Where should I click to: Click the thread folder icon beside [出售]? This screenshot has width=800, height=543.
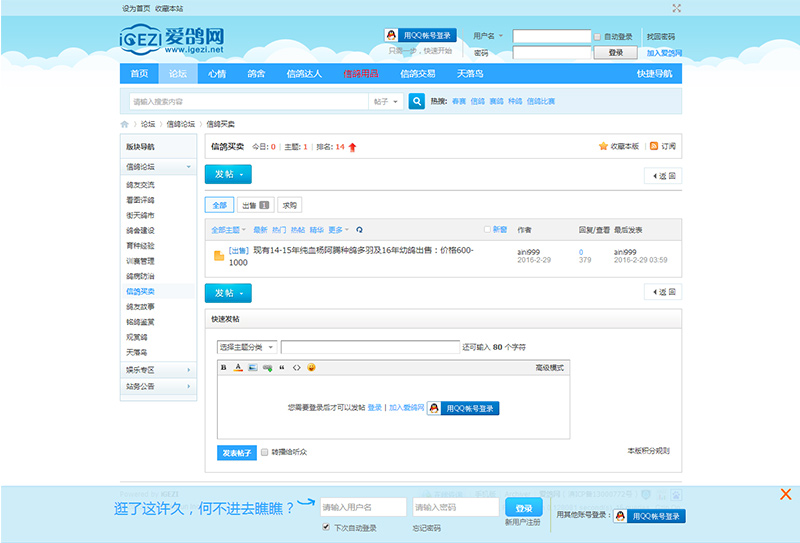click(x=219, y=256)
